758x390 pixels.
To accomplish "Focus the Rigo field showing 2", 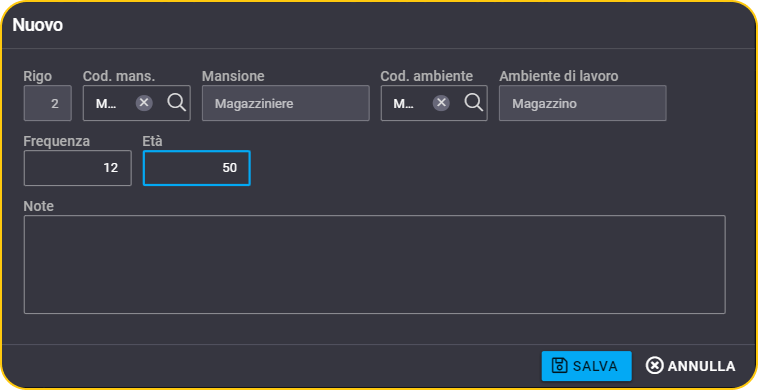I will [x=47, y=103].
